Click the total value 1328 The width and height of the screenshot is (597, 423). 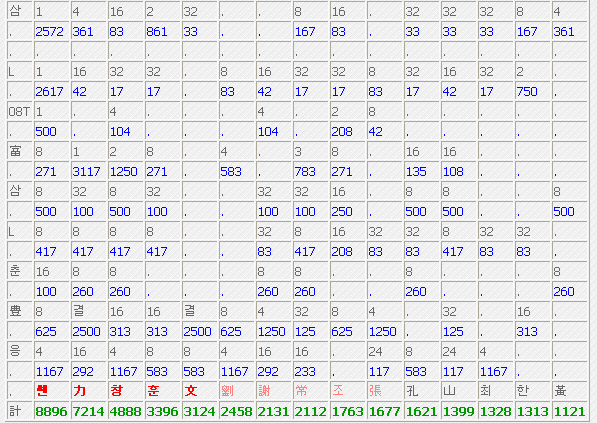click(x=495, y=412)
